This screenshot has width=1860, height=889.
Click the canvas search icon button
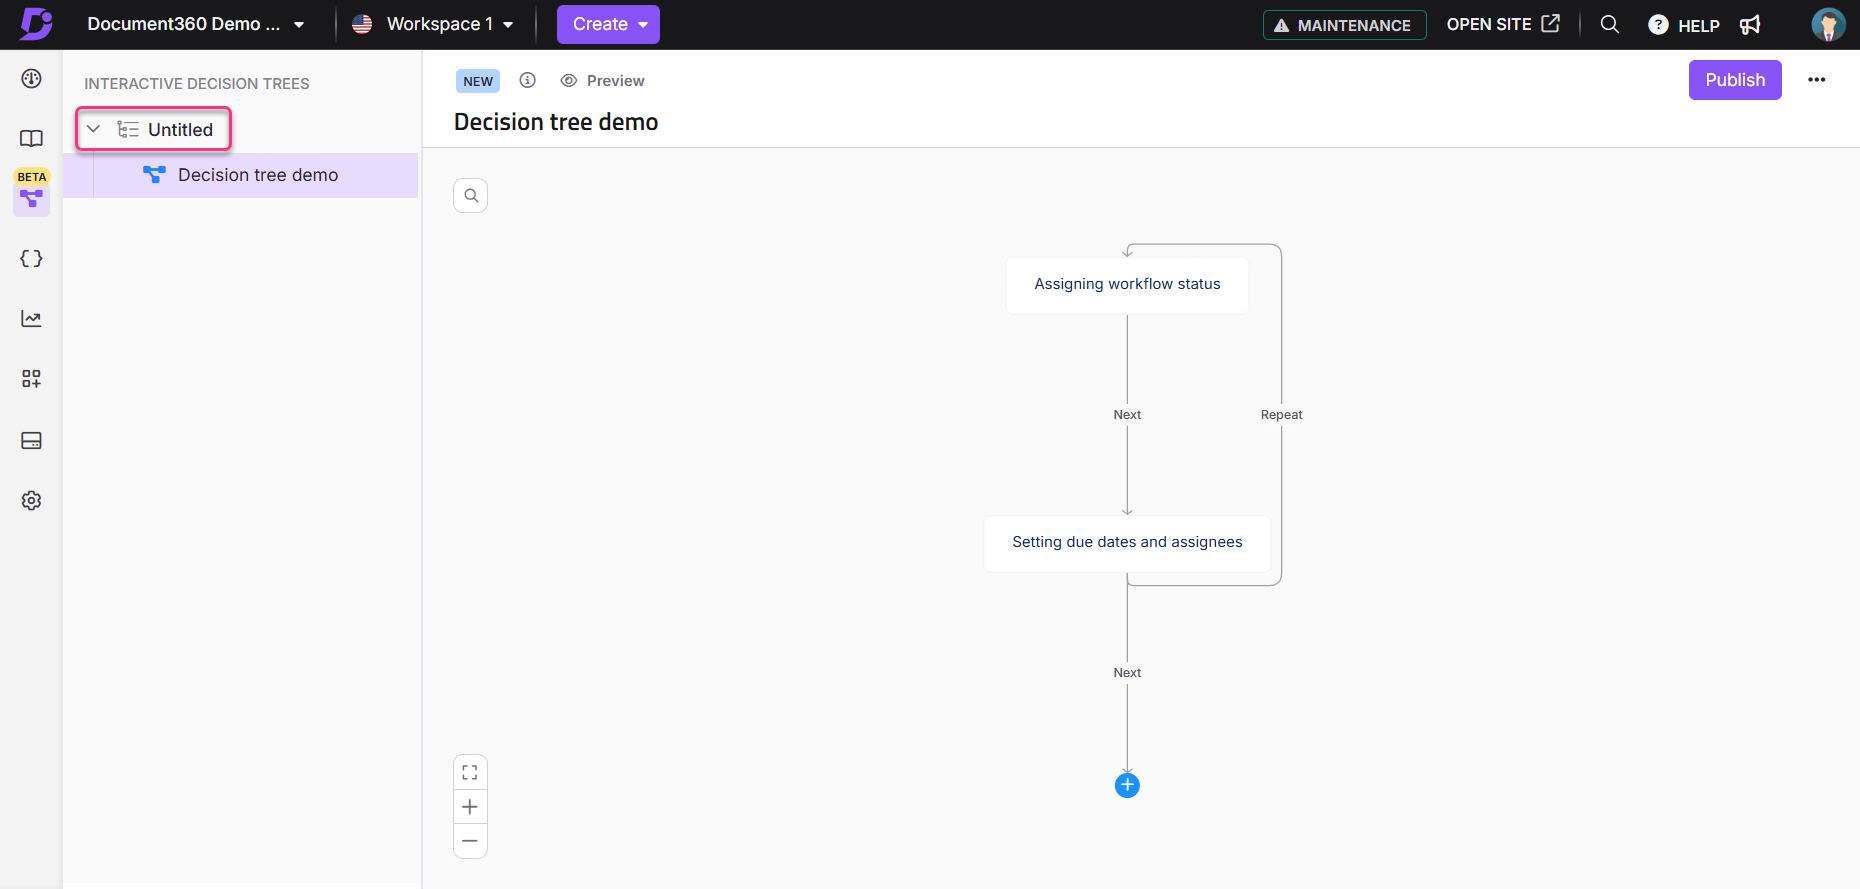tap(471, 196)
